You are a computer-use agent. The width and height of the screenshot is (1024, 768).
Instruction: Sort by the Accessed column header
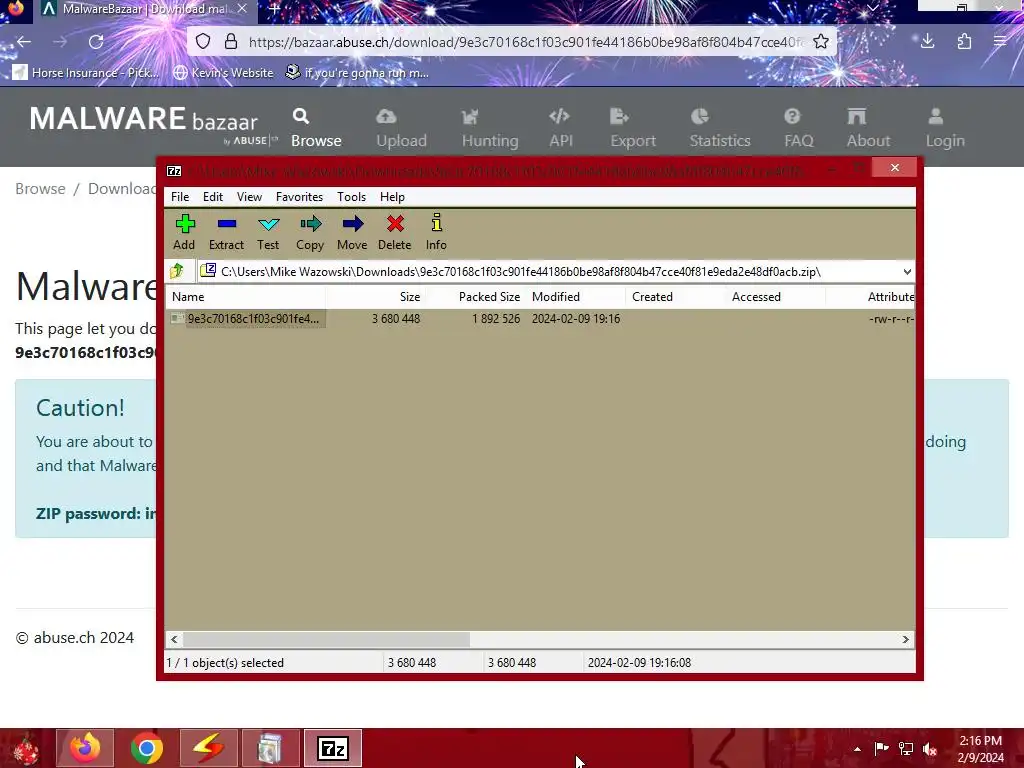click(x=776, y=296)
